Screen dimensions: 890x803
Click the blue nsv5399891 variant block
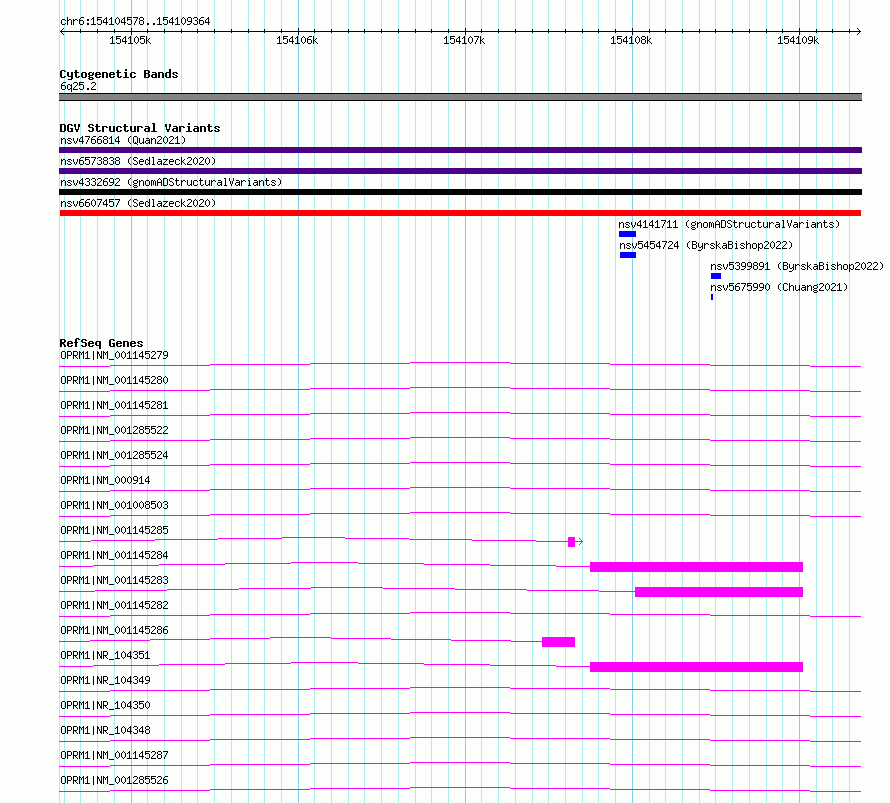716,276
